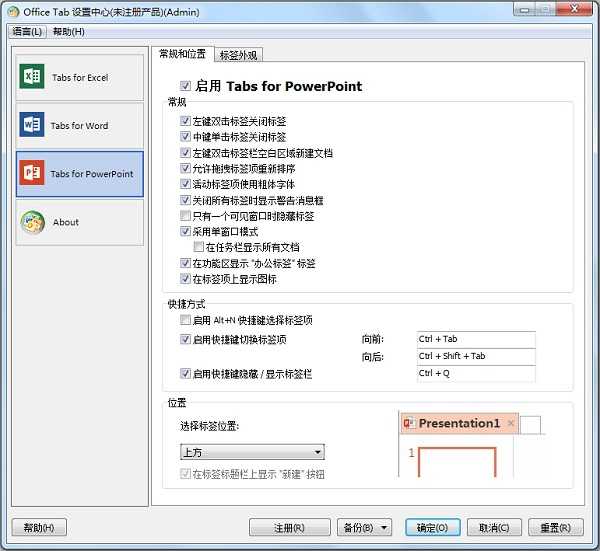Toggle 中键单击标签关闭标签 checkbox
The width and height of the screenshot is (600, 551).
click(x=185, y=137)
